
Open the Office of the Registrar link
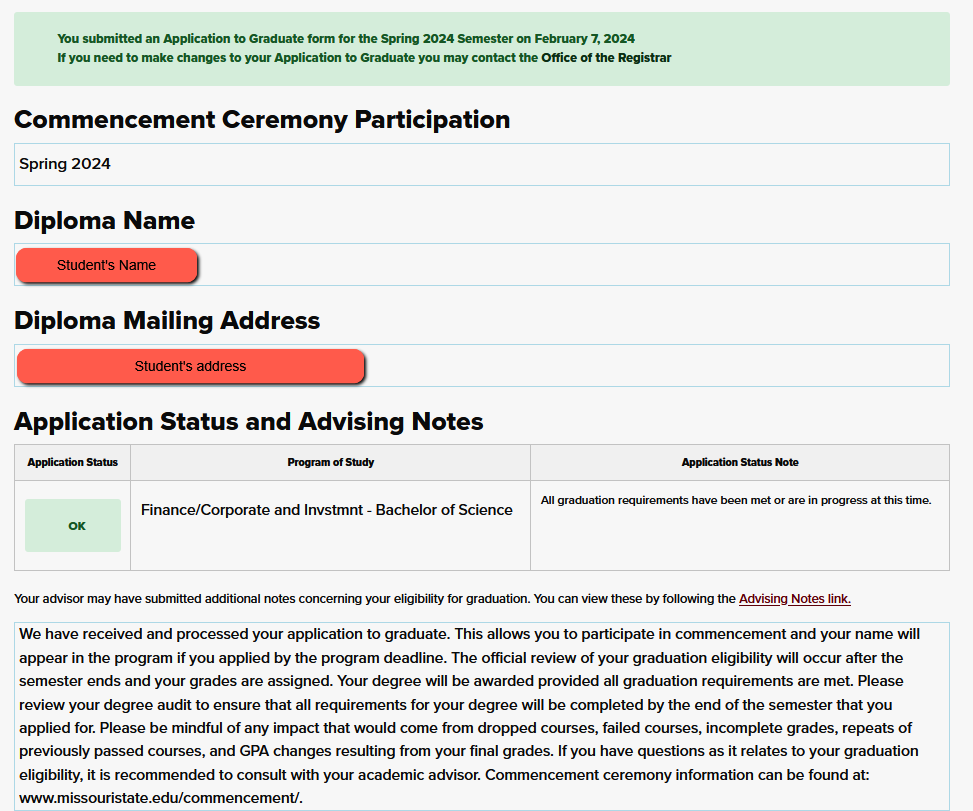pyautogui.click(x=606, y=58)
